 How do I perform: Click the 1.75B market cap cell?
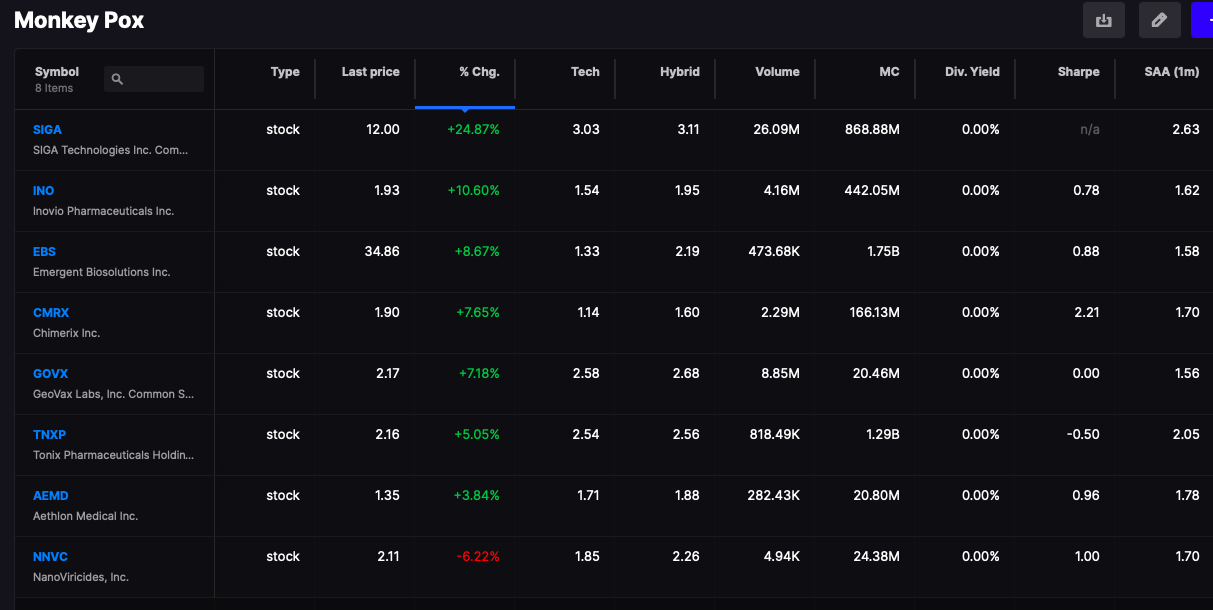coord(883,252)
